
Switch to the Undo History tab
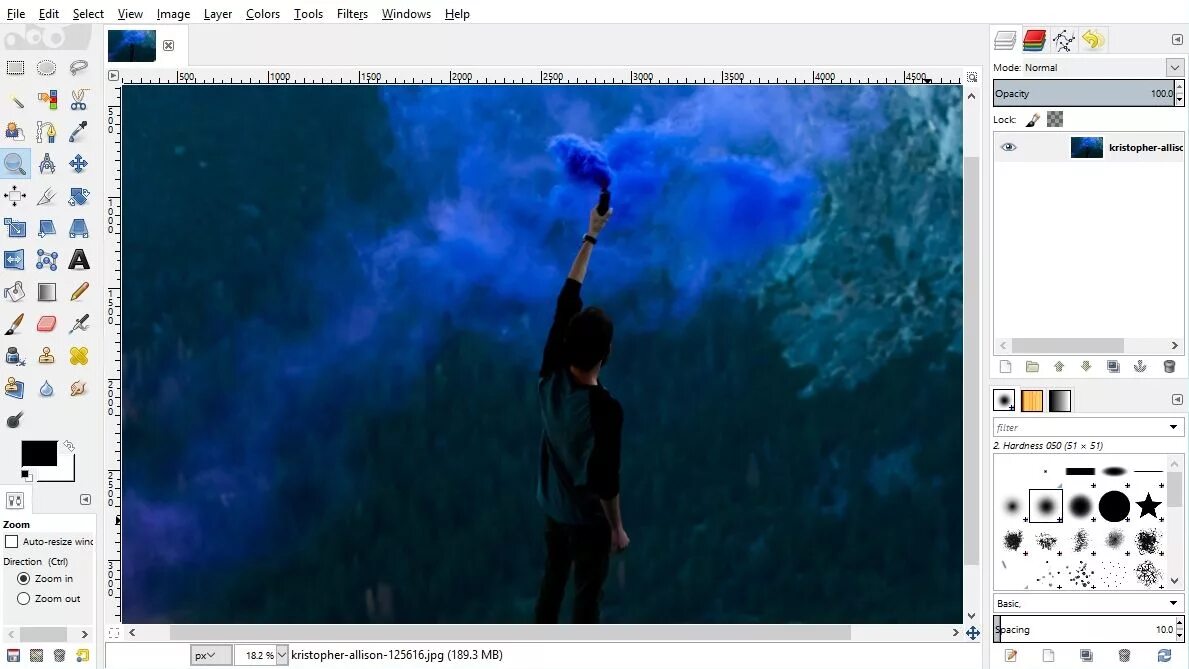click(x=1093, y=39)
